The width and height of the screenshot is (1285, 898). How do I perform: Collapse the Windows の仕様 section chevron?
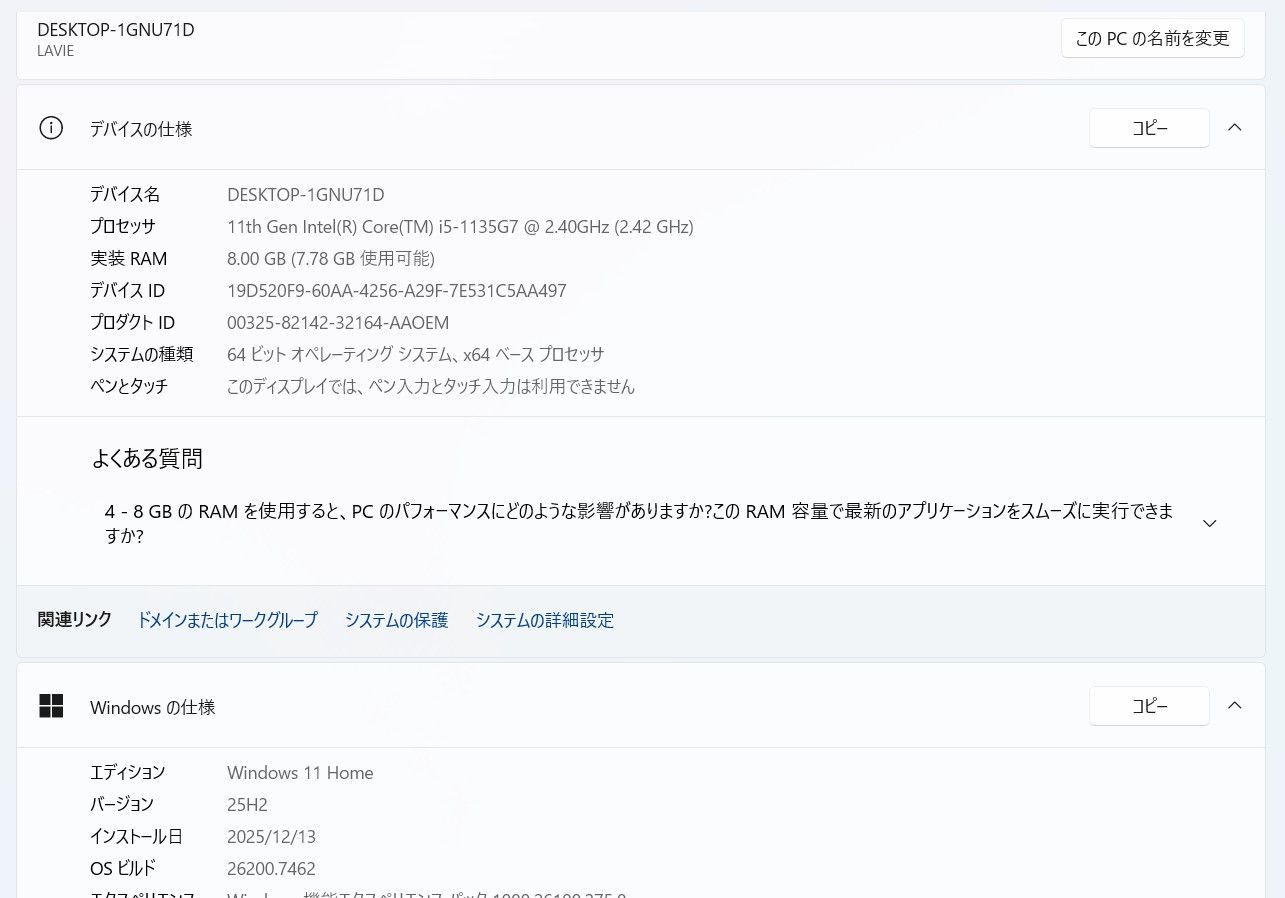pos(1235,706)
